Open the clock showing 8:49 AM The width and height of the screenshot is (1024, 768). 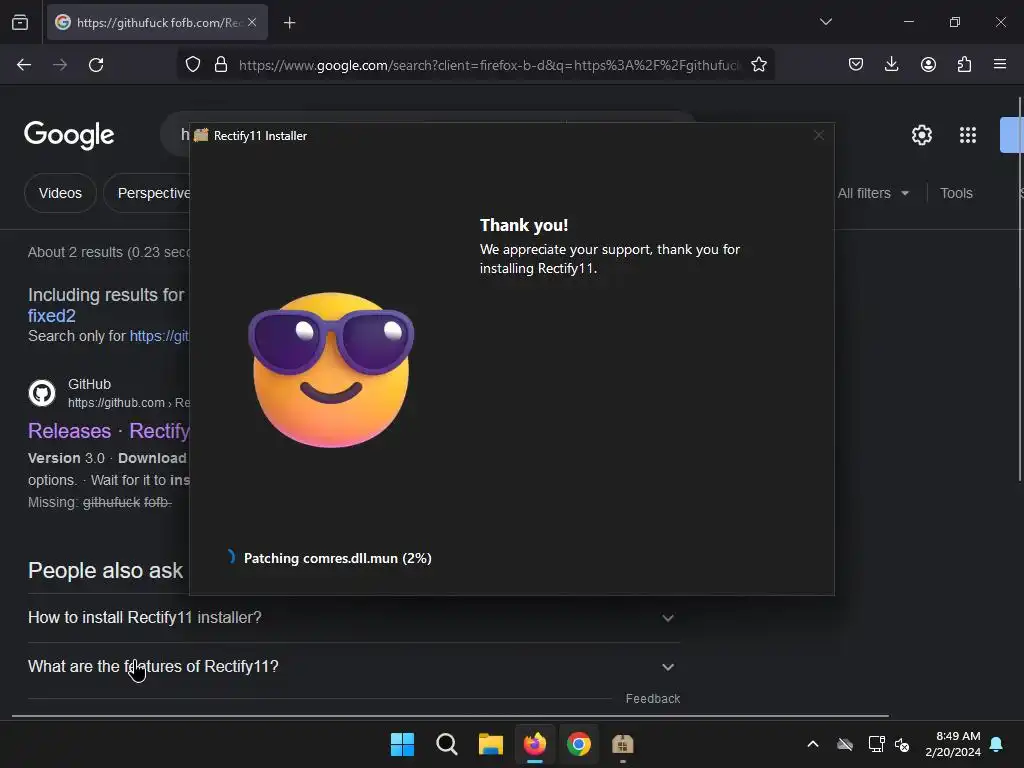click(x=953, y=744)
